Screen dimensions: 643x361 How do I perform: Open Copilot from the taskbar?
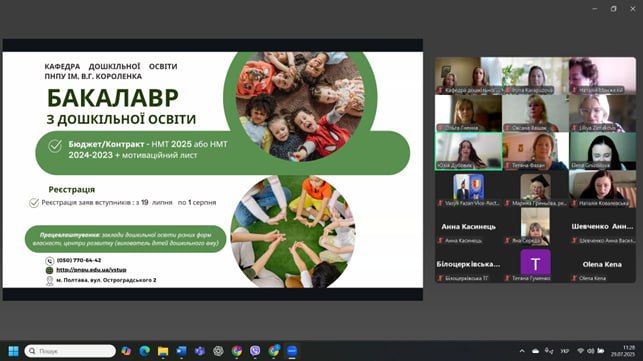point(126,351)
